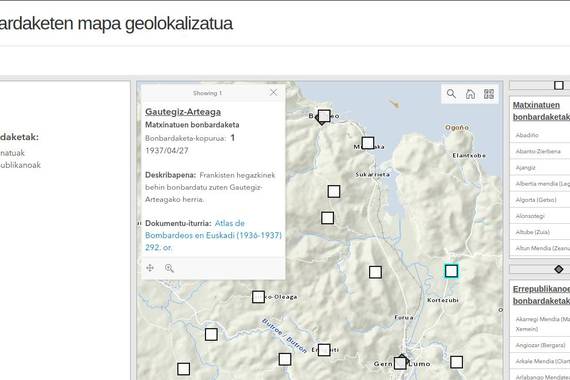Open the Matxinatuen bonbardaketak heading
This screenshot has height=380, width=570.
pyautogui.click(x=541, y=111)
